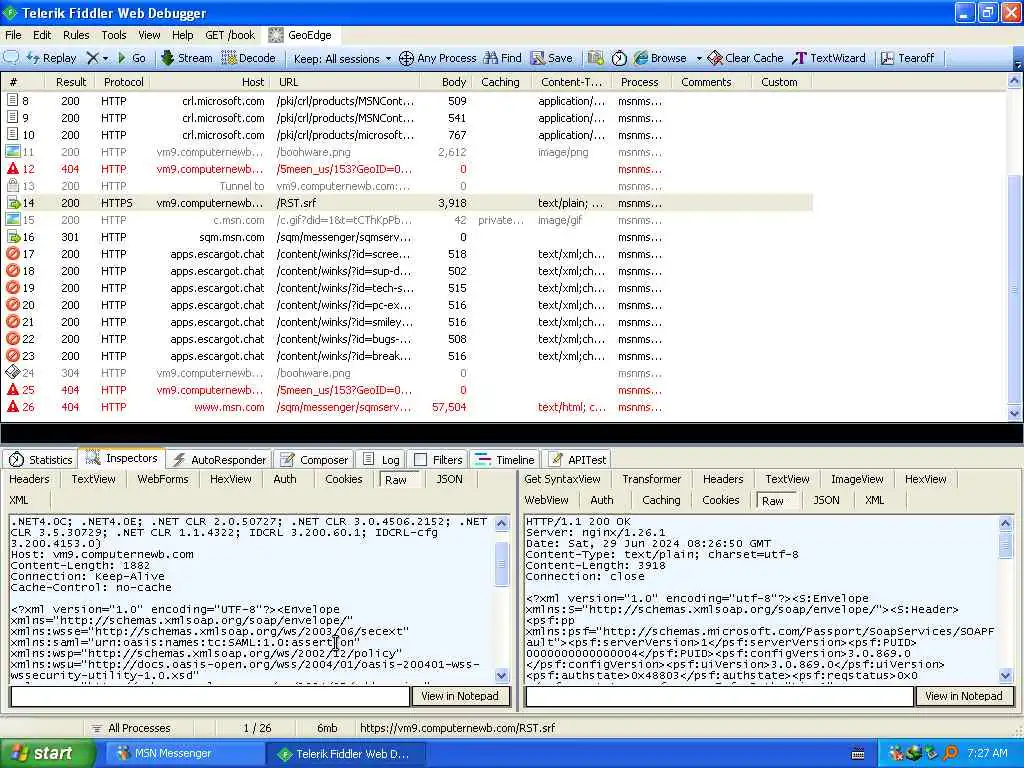Viewport: 1024px width, 768px height.
Task: Switch to the AutoResponder tab
Action: click(220, 460)
